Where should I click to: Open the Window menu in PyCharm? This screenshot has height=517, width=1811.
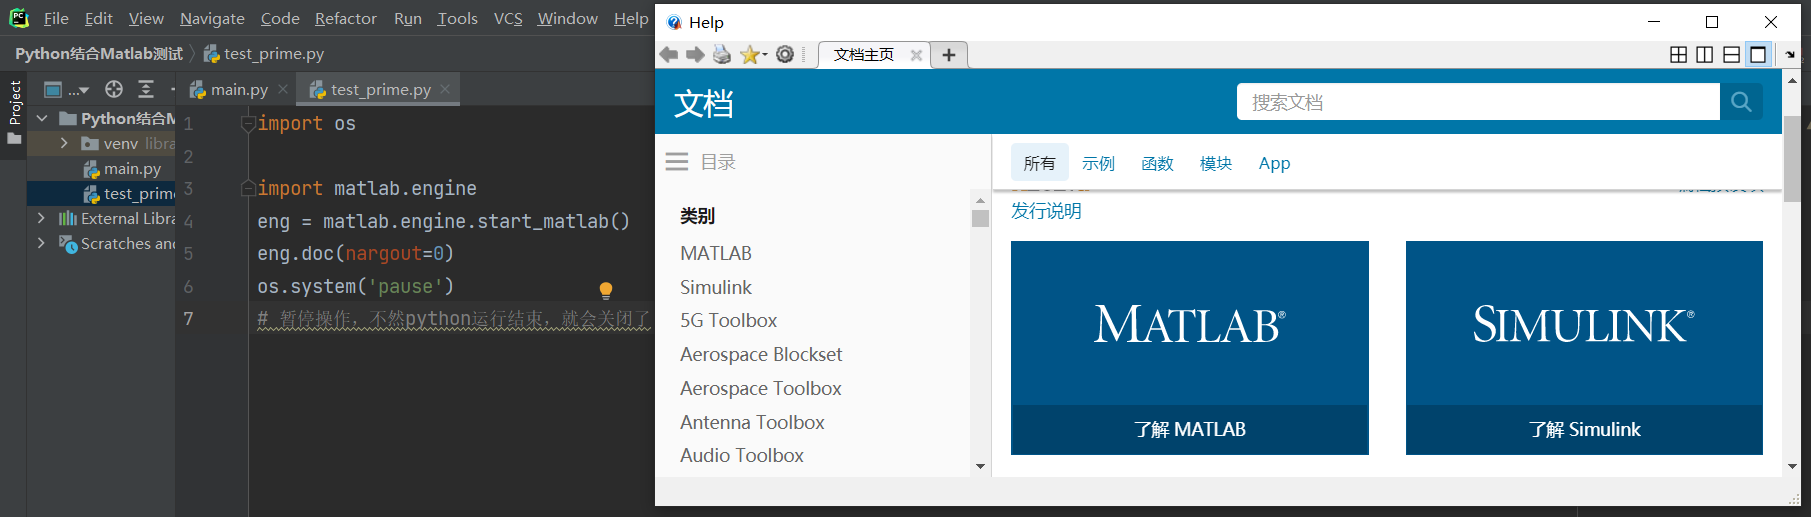click(x=568, y=19)
